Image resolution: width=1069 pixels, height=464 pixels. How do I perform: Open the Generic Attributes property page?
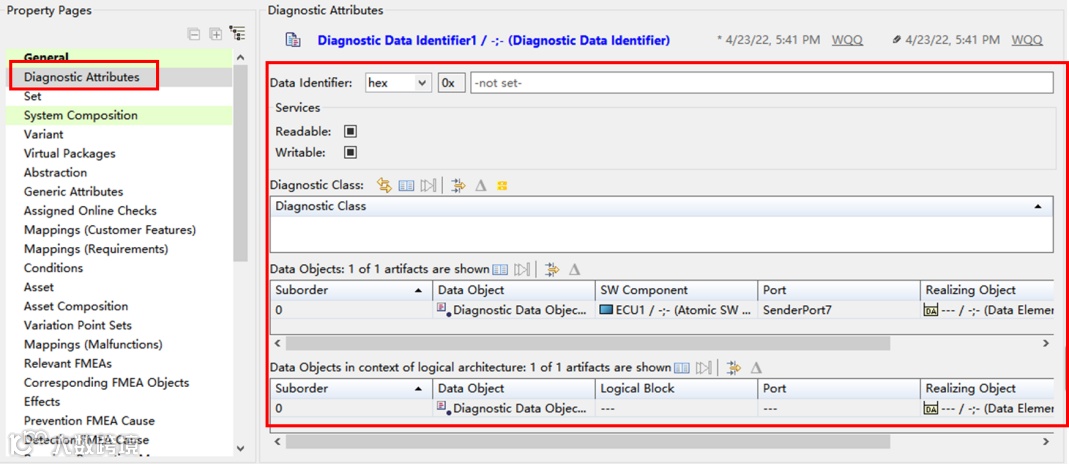click(x=73, y=191)
